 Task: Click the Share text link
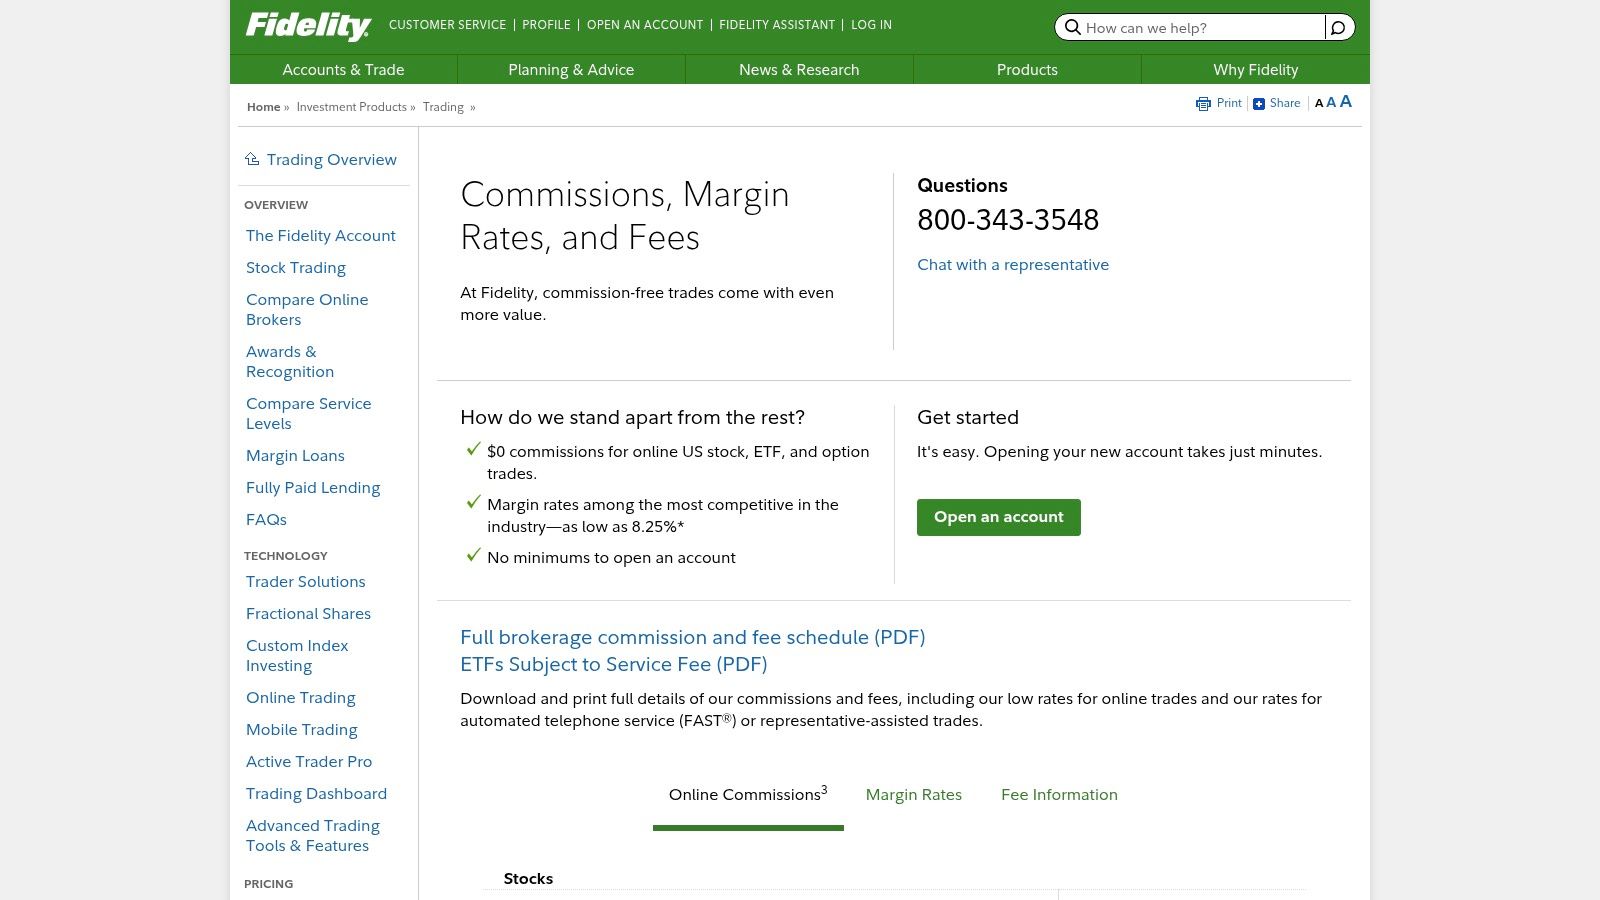1285,103
